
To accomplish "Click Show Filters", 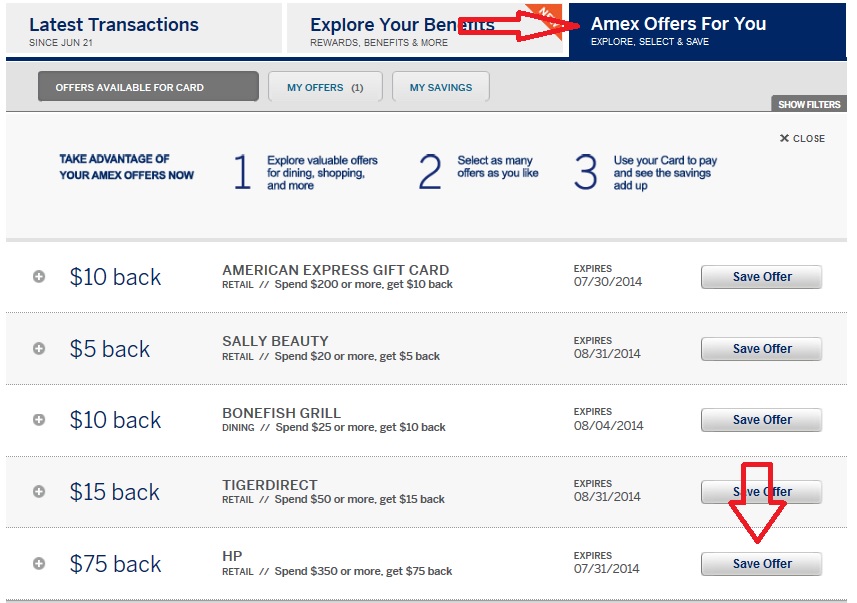I will coord(809,104).
